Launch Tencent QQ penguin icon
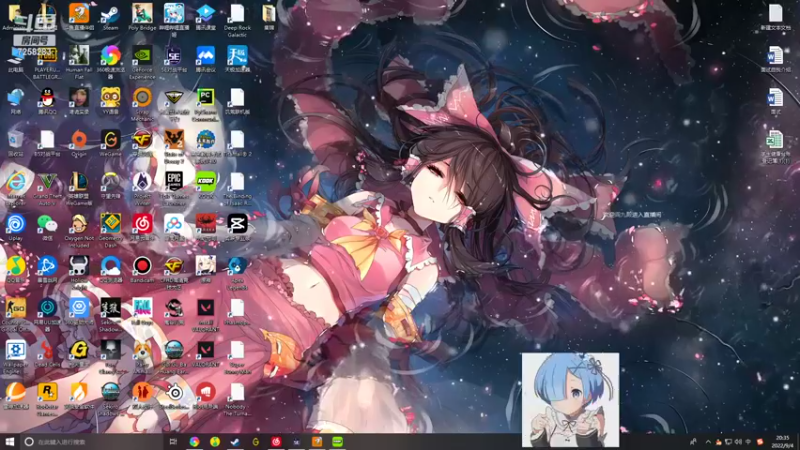This screenshot has height=450, width=800. (x=47, y=101)
